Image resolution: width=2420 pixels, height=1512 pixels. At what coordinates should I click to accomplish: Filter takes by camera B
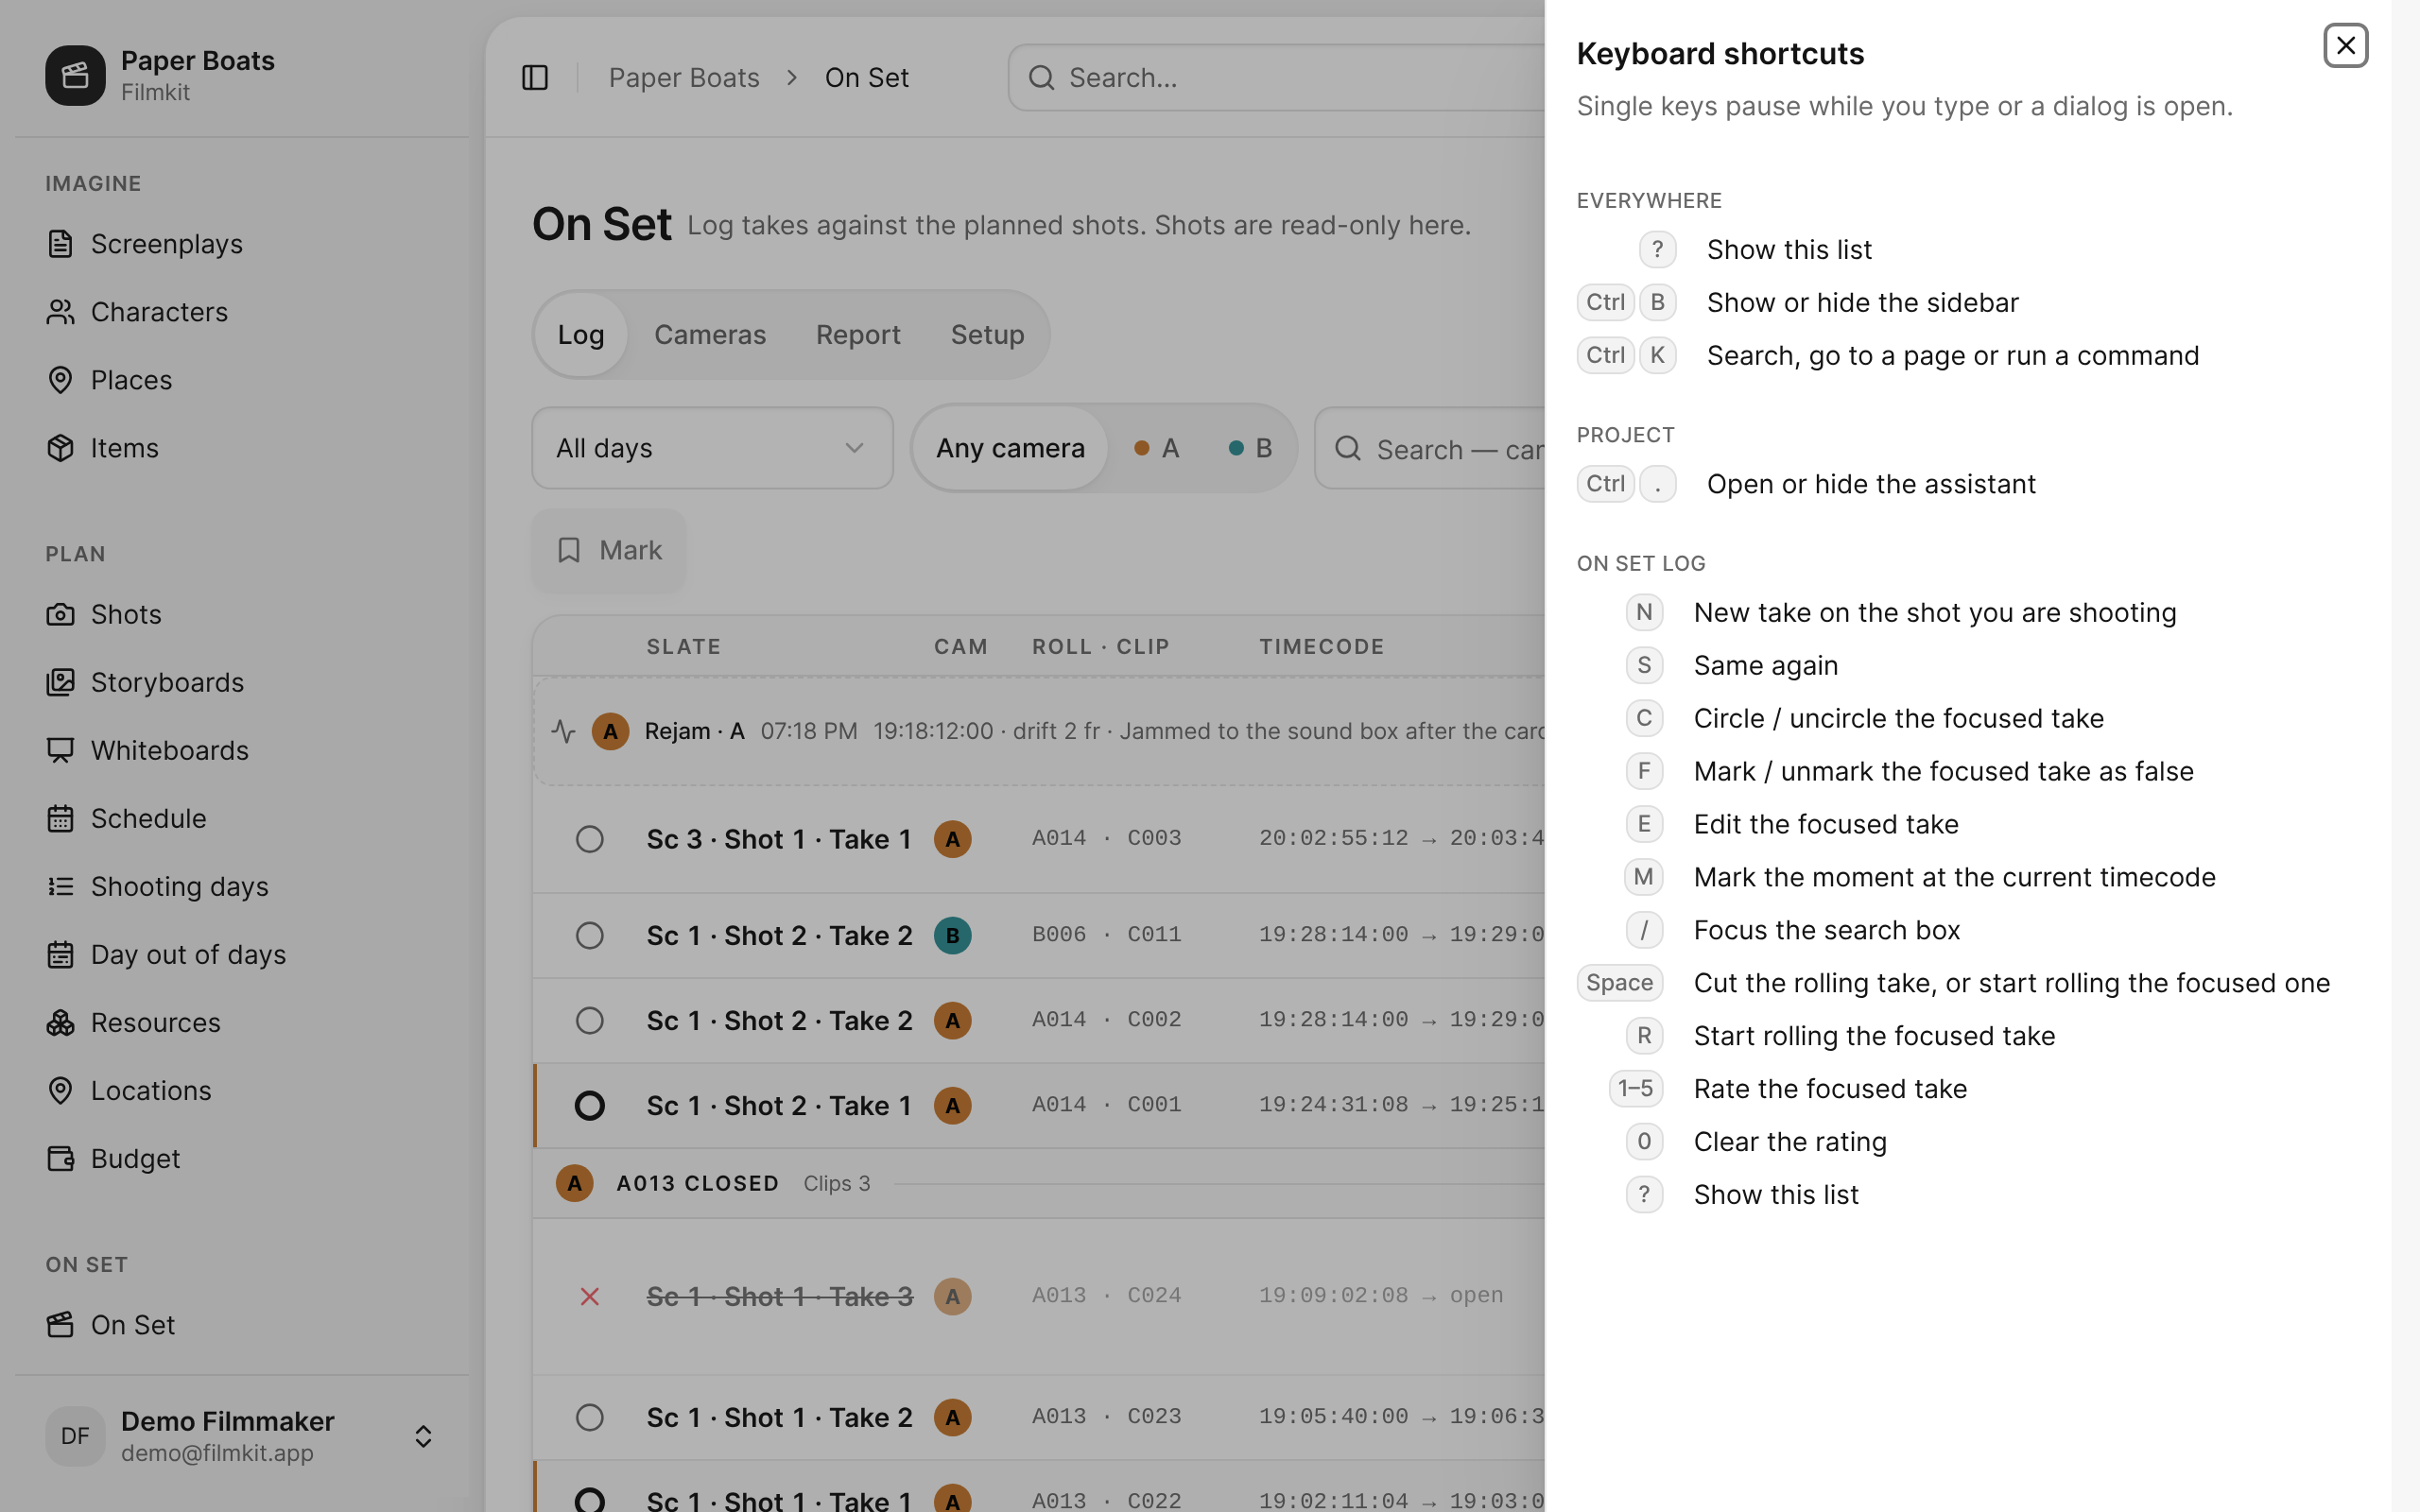pyautogui.click(x=1250, y=448)
